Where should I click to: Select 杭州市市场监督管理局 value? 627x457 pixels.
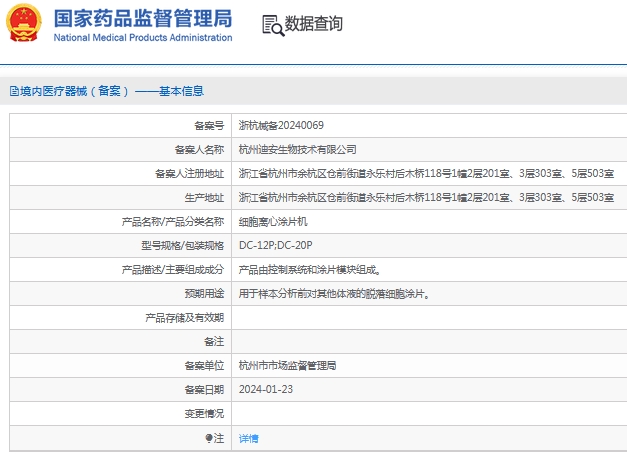click(288, 365)
